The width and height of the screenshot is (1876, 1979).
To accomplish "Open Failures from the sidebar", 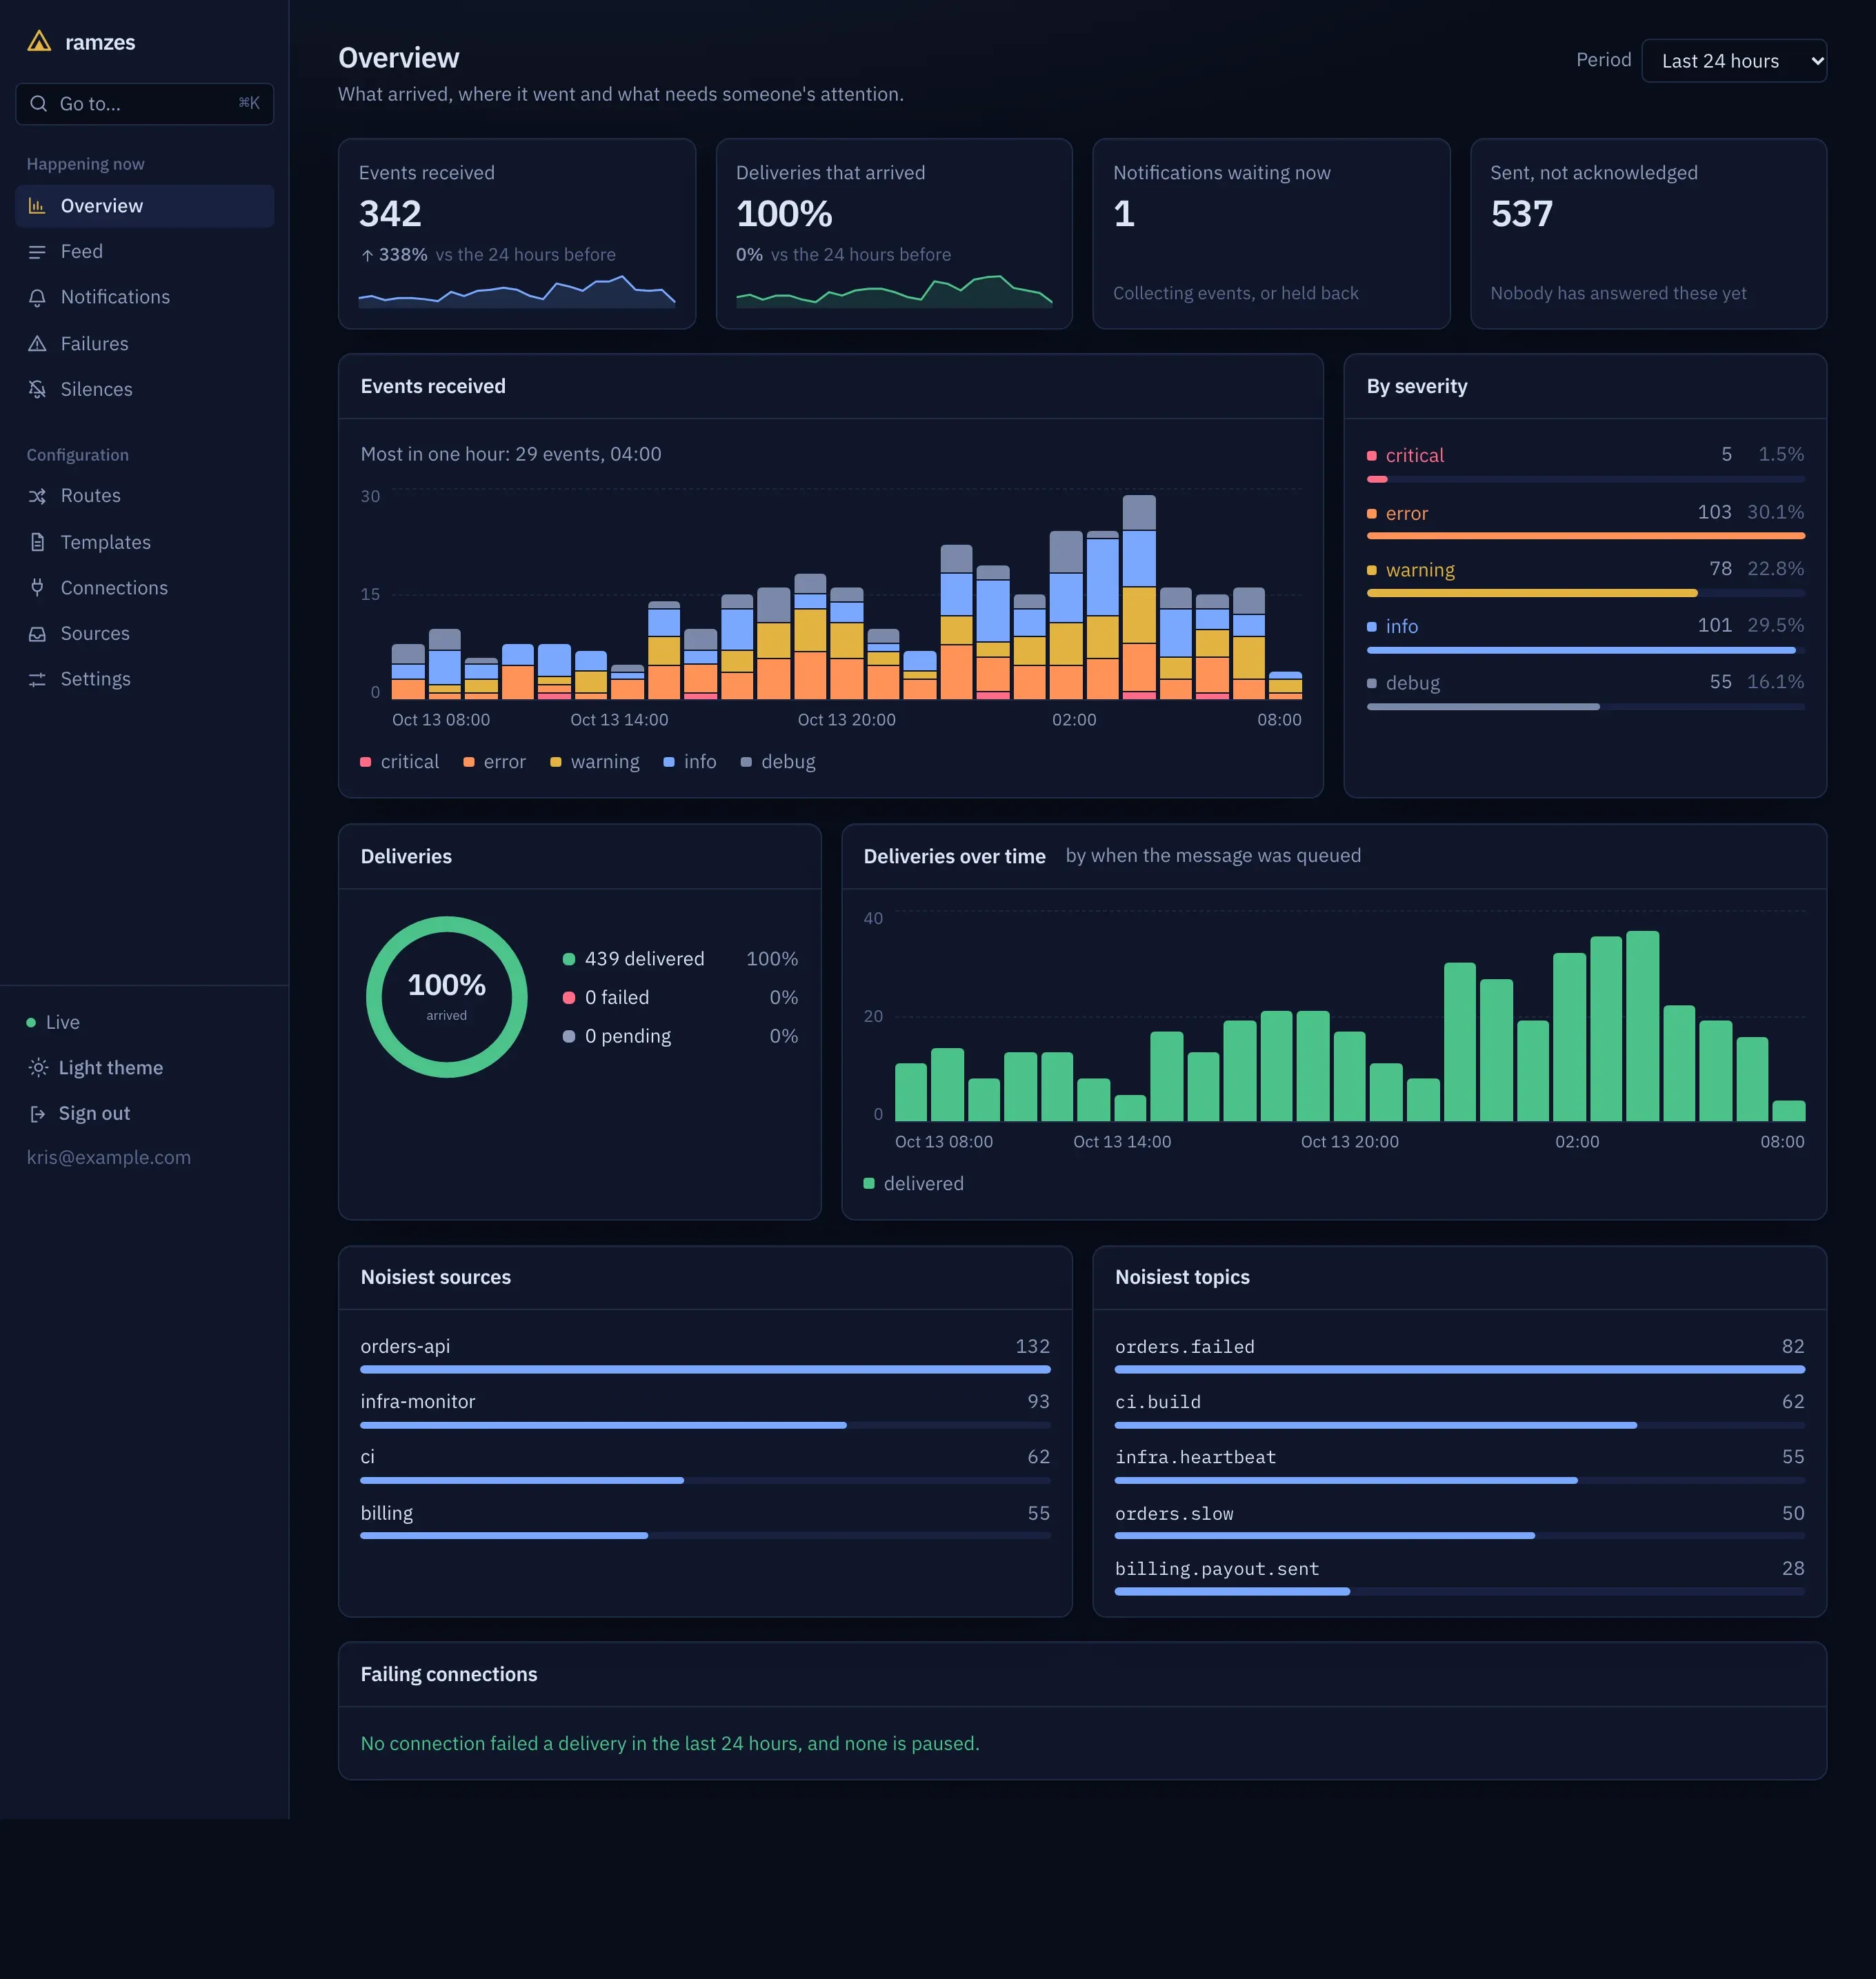I will click(x=145, y=344).
